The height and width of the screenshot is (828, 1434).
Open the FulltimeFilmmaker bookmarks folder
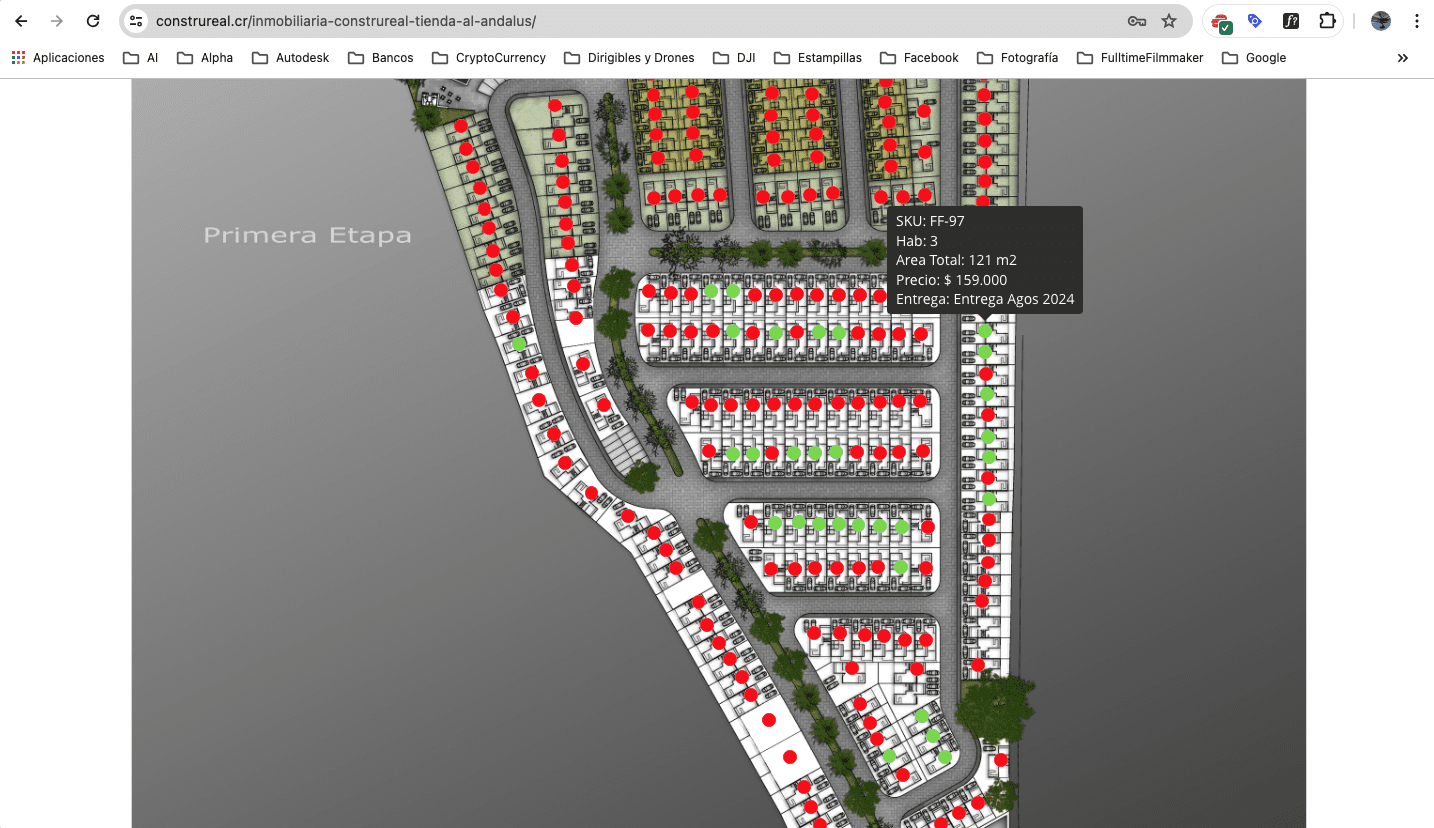1140,58
